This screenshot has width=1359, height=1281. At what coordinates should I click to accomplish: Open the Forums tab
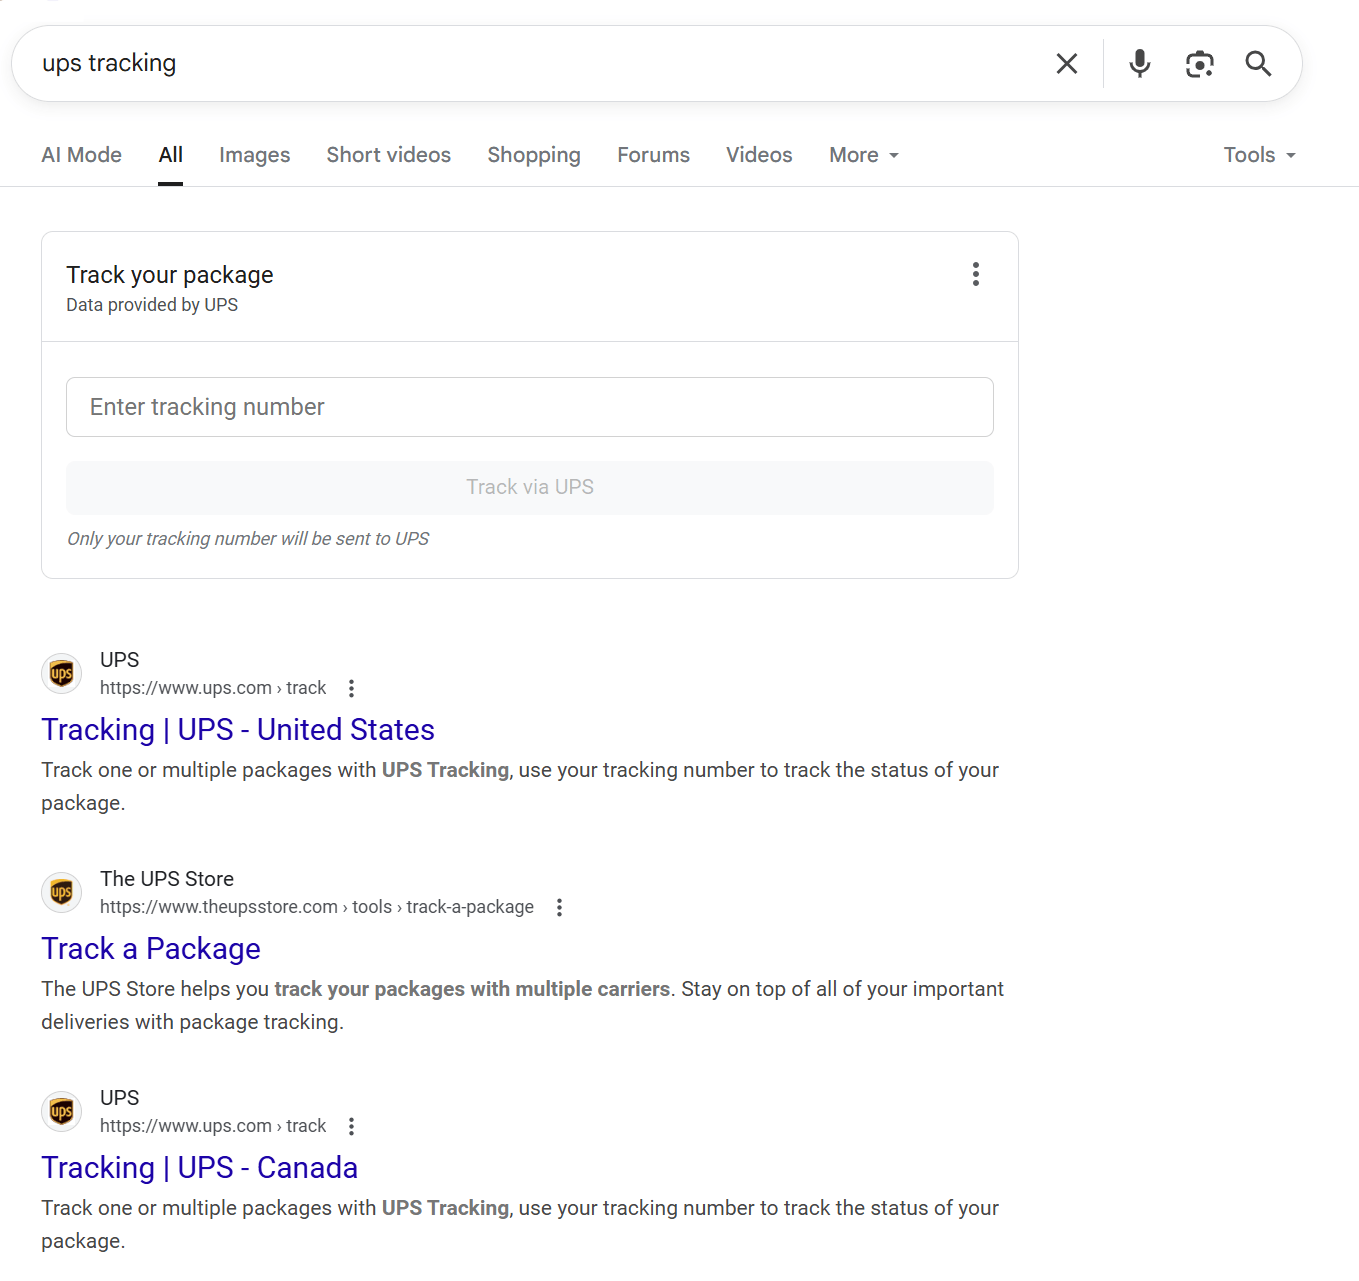coord(654,155)
